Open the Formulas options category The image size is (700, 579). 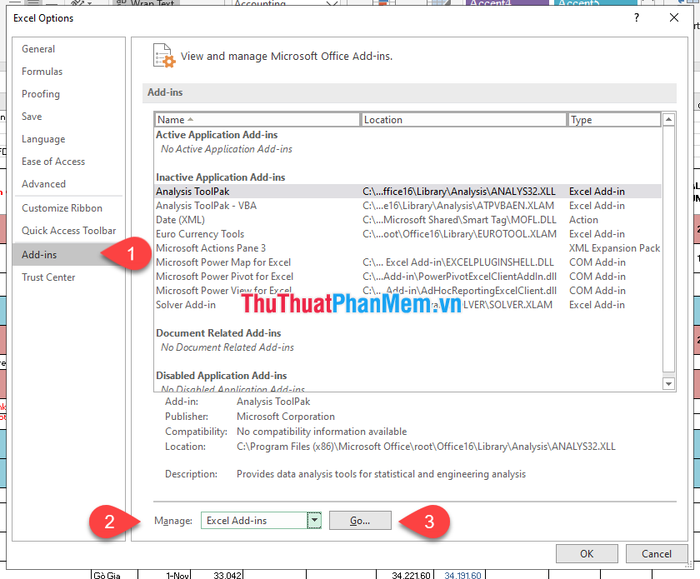(42, 71)
